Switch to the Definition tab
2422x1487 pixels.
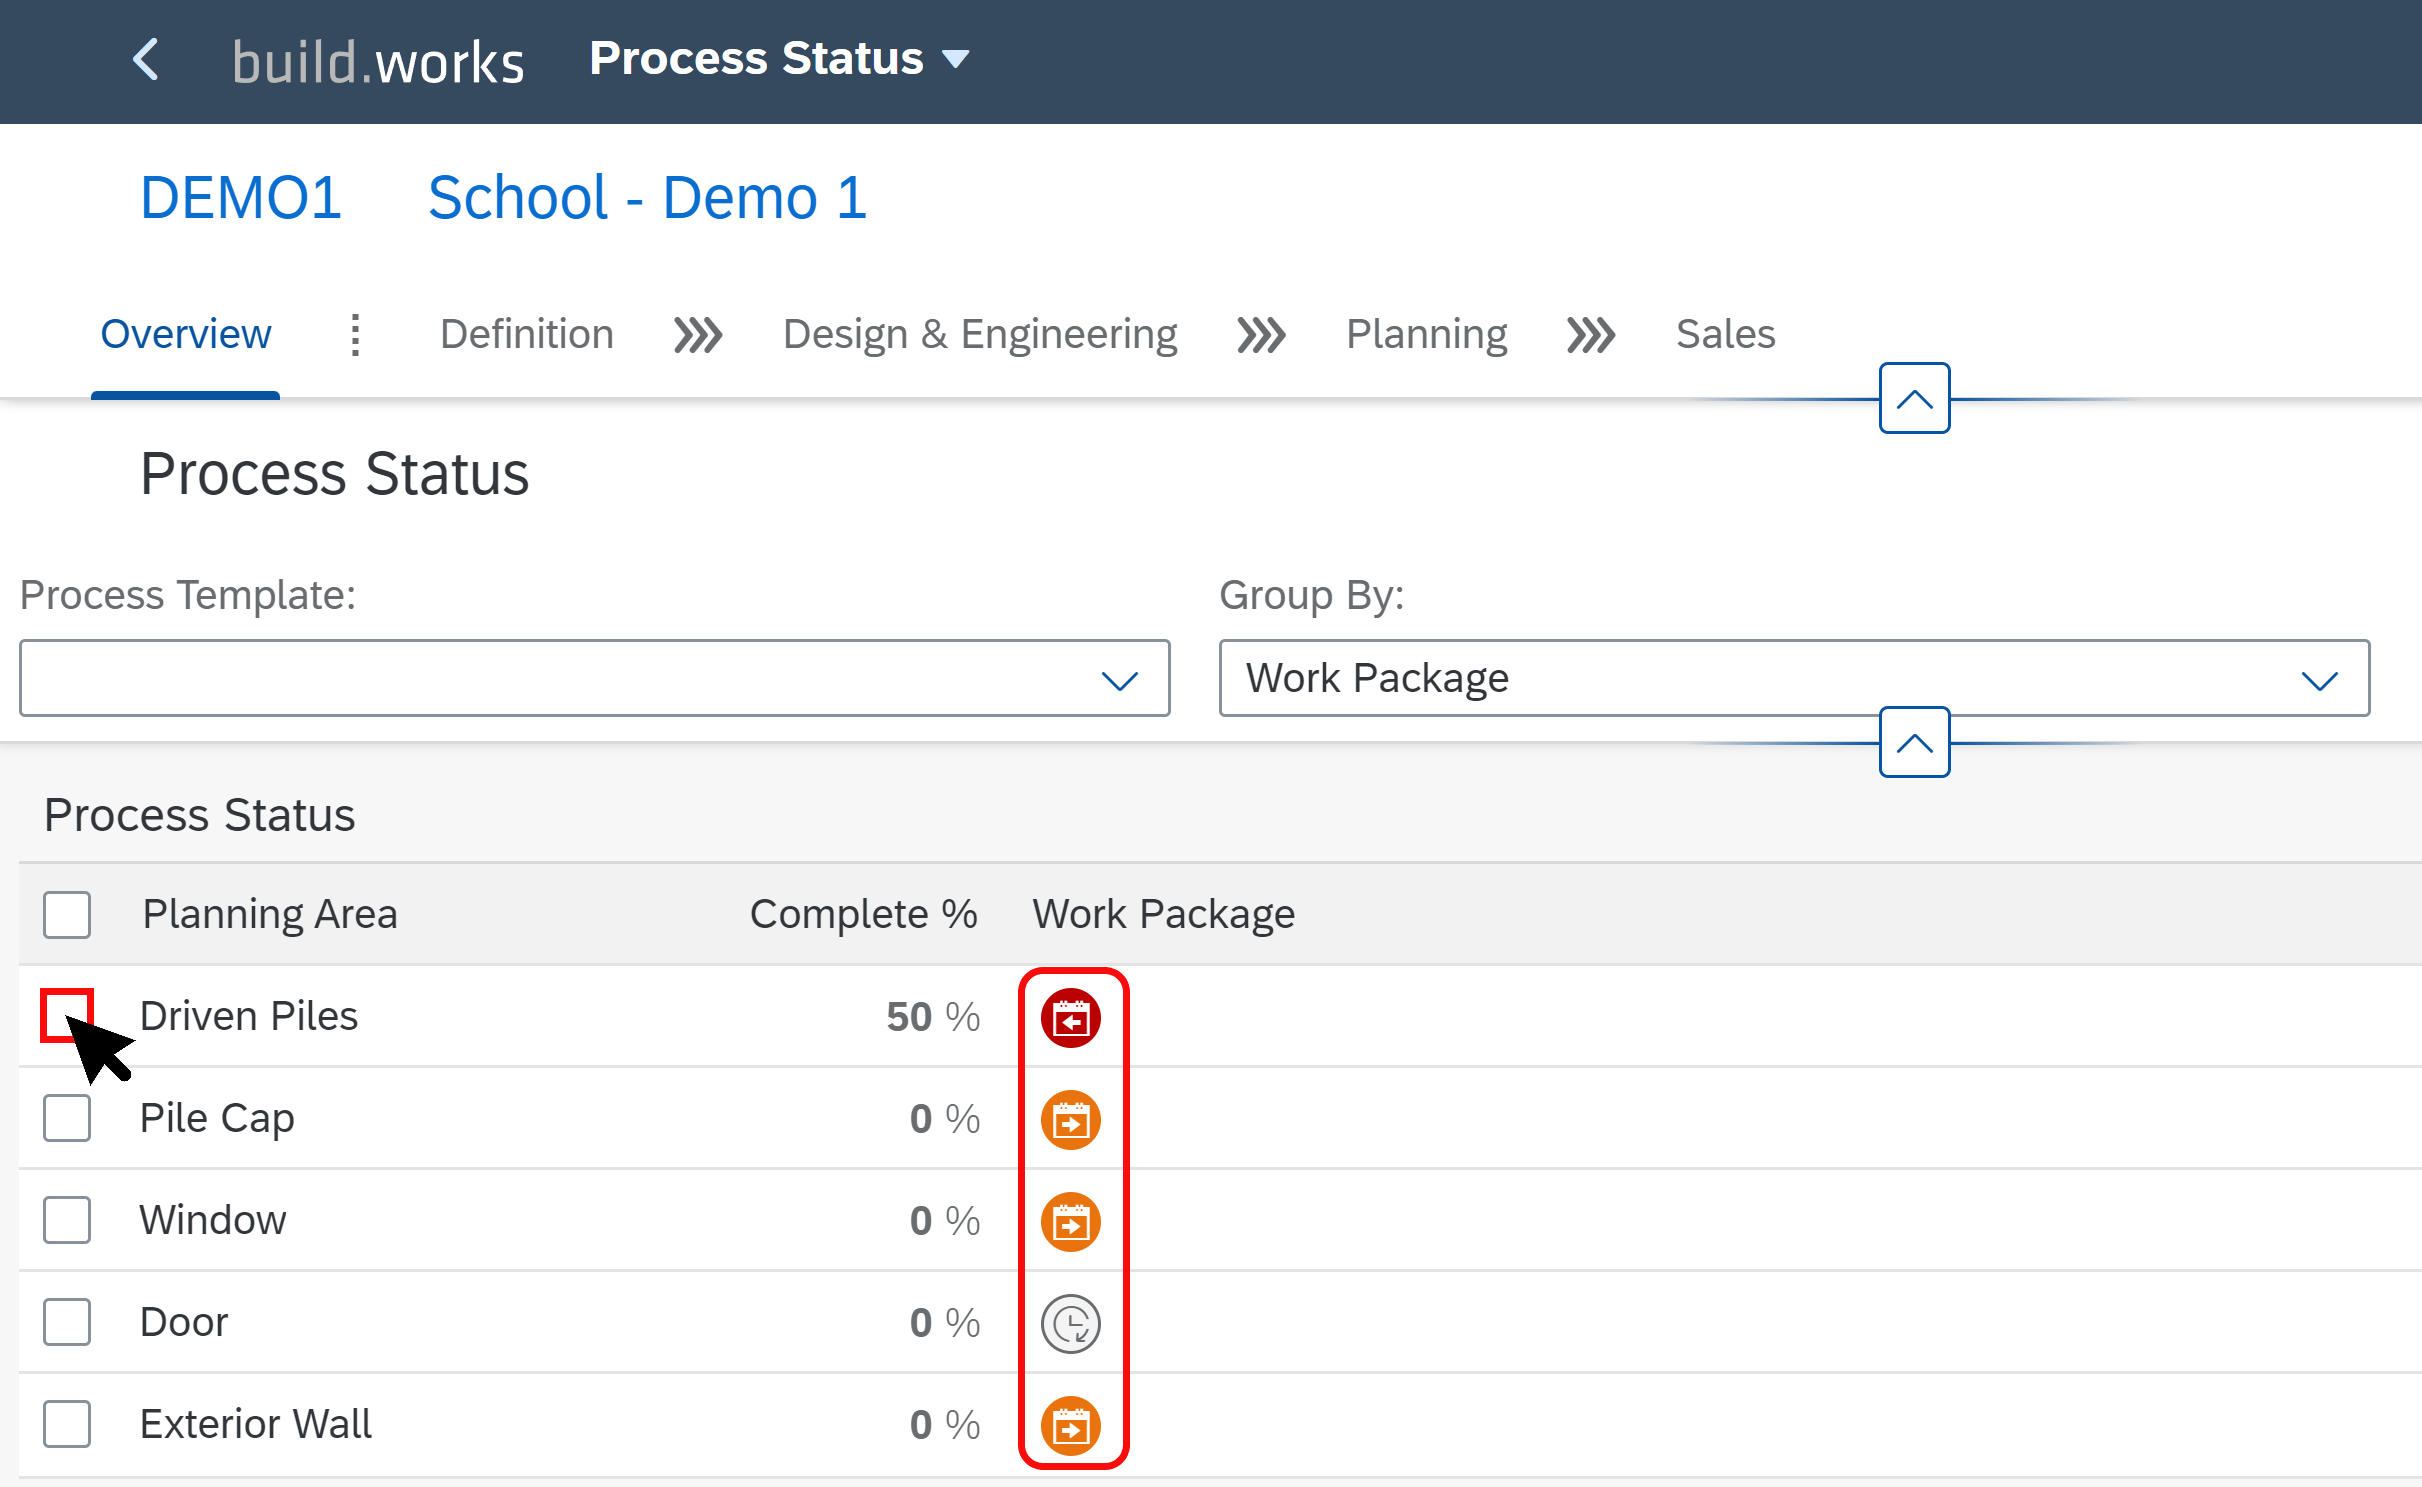527,334
